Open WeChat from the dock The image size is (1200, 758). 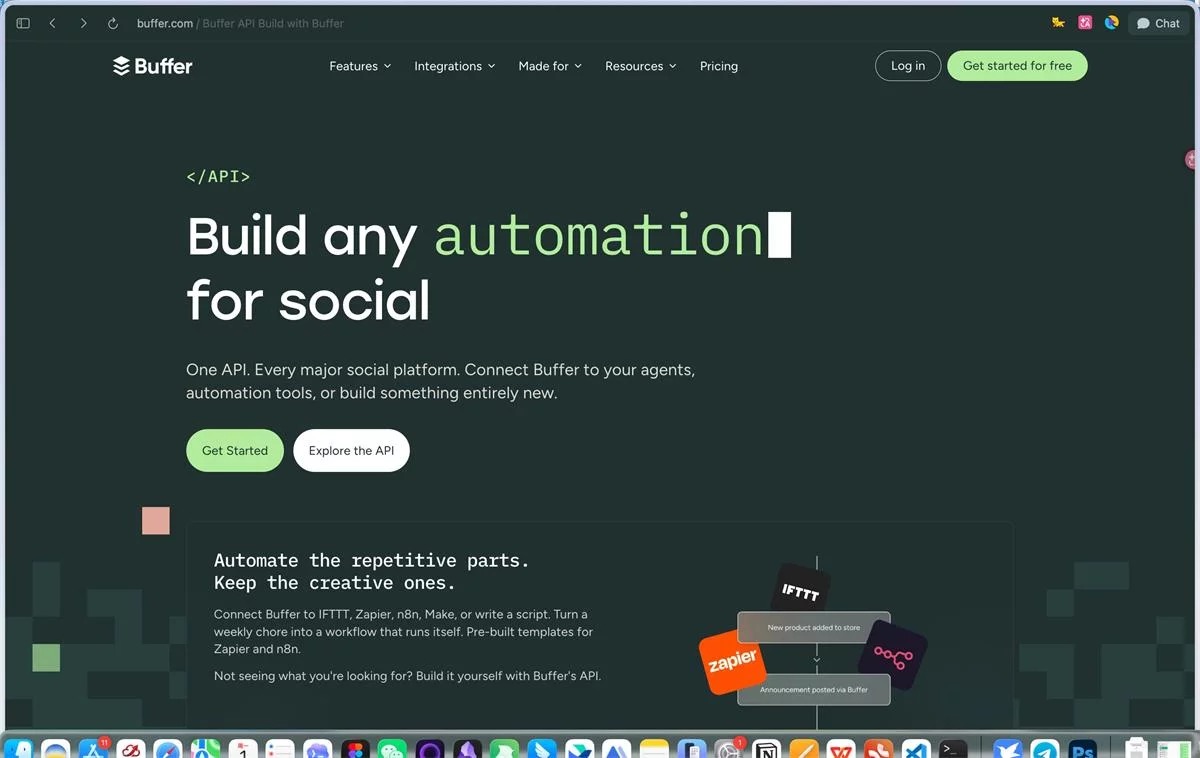[x=392, y=749]
